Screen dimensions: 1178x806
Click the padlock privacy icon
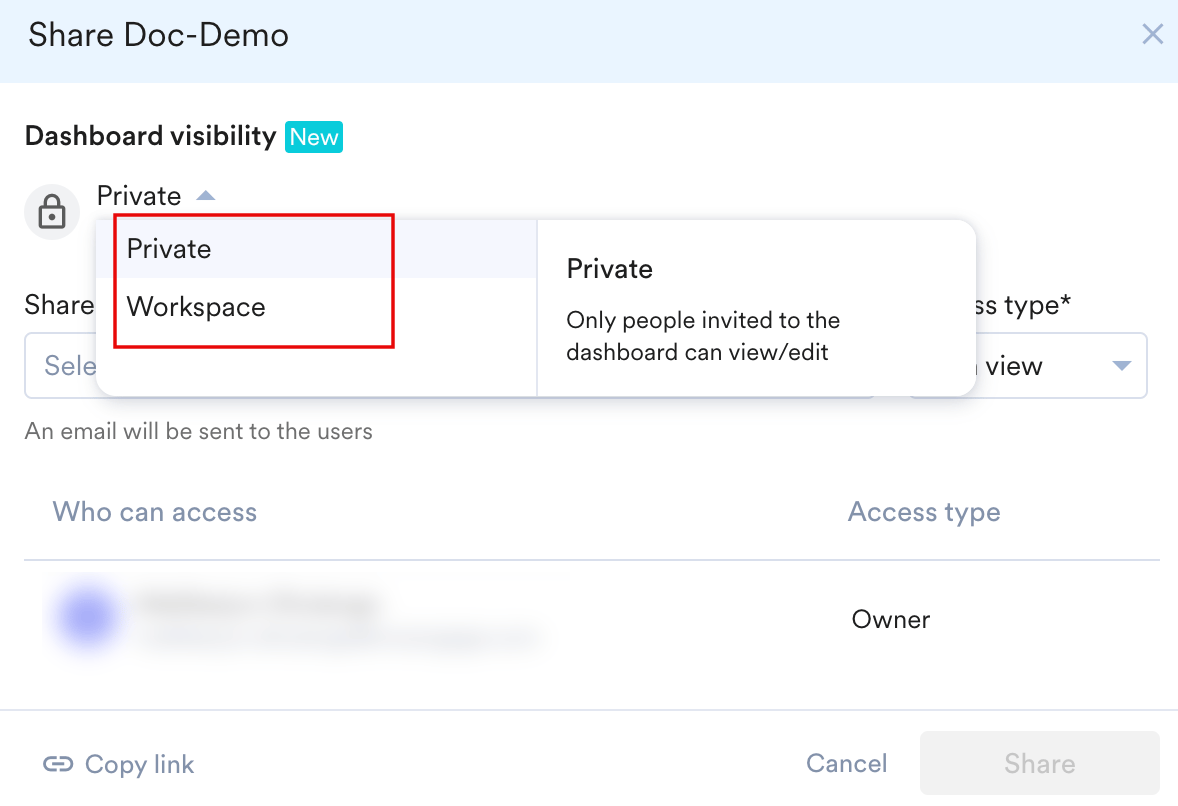point(52,211)
